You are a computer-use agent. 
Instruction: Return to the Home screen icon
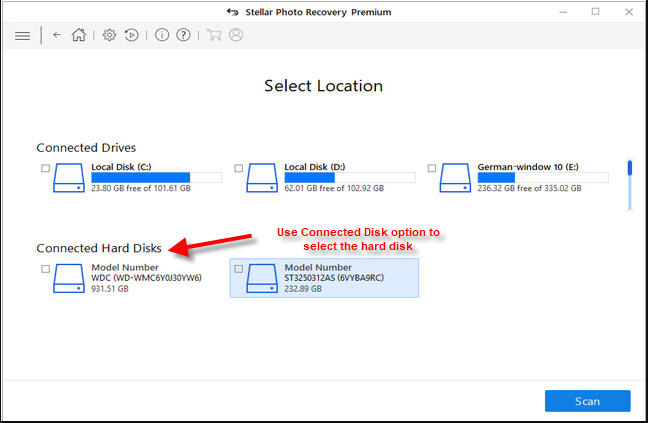coord(79,35)
